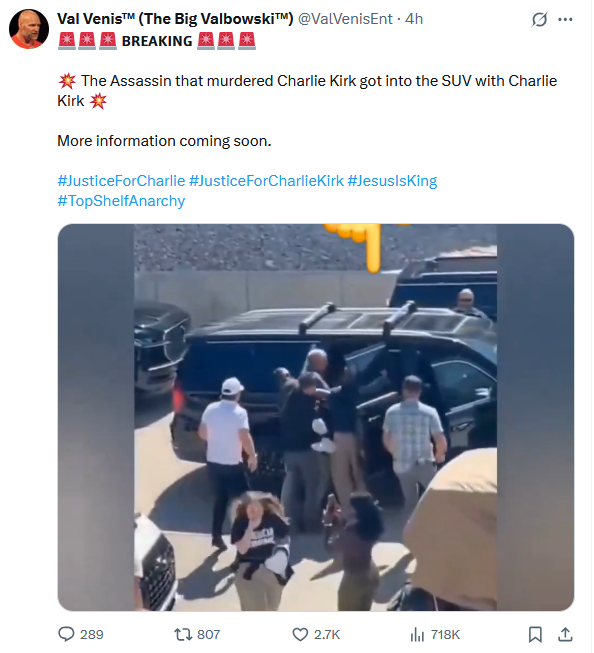Open the Grok explain icon

point(539,19)
